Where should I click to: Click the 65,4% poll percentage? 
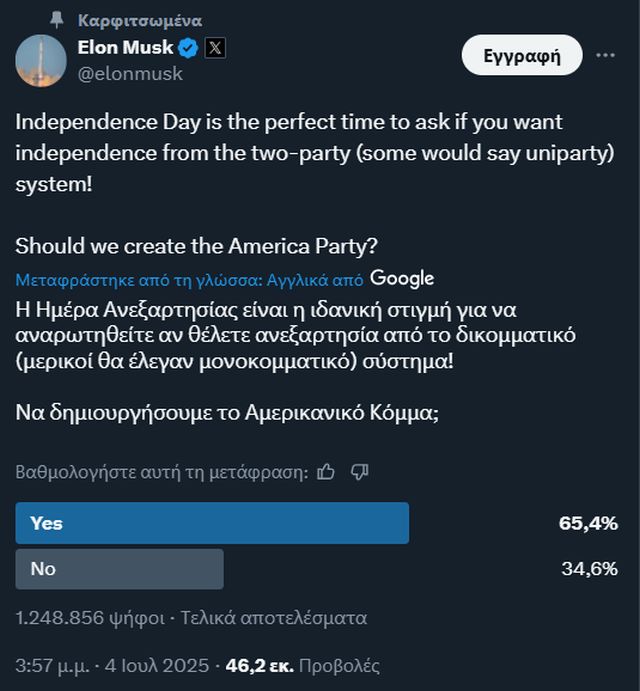[x=588, y=523]
